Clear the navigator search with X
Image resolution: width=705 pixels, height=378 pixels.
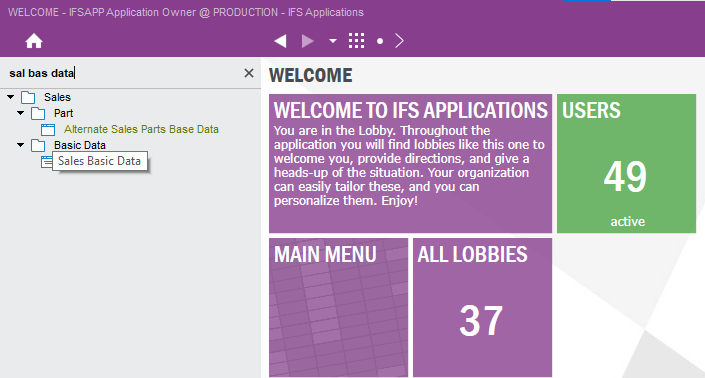pyautogui.click(x=249, y=73)
